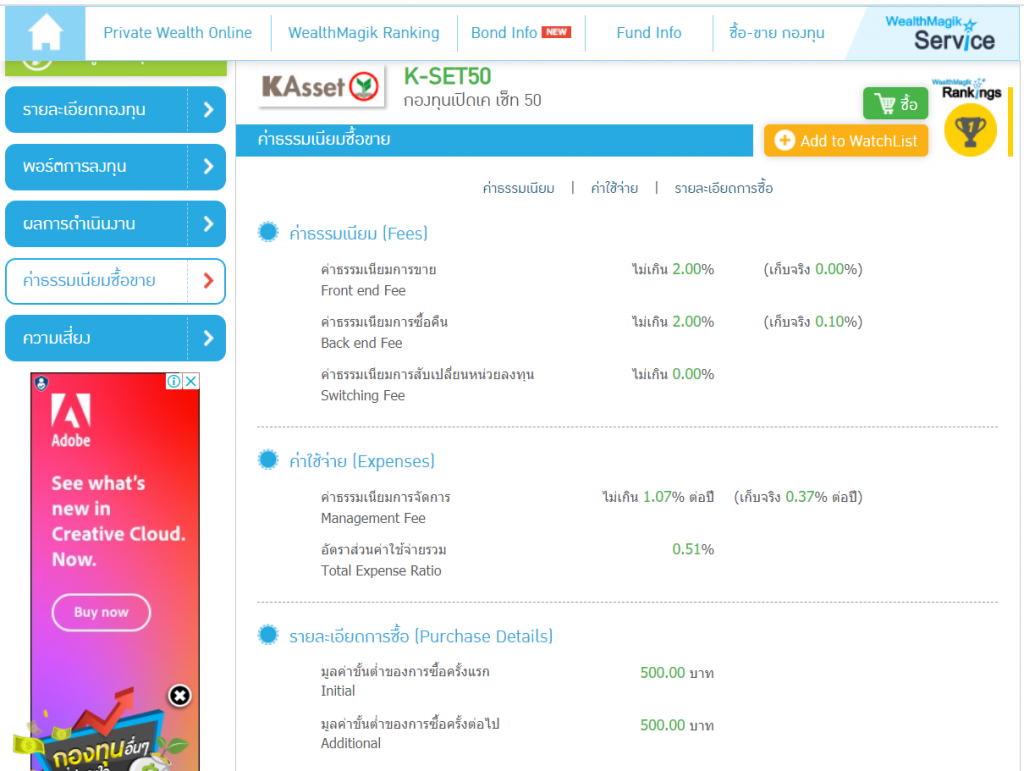Open พอร์ตการลงทุน sidebar section
Screen dimensions: 1024x771
(116, 167)
